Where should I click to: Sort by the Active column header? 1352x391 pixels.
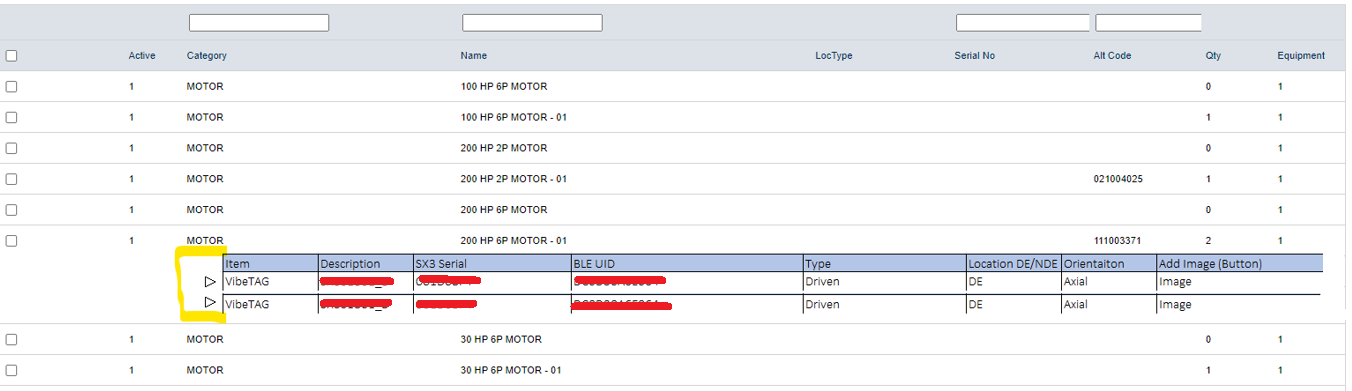(x=142, y=56)
